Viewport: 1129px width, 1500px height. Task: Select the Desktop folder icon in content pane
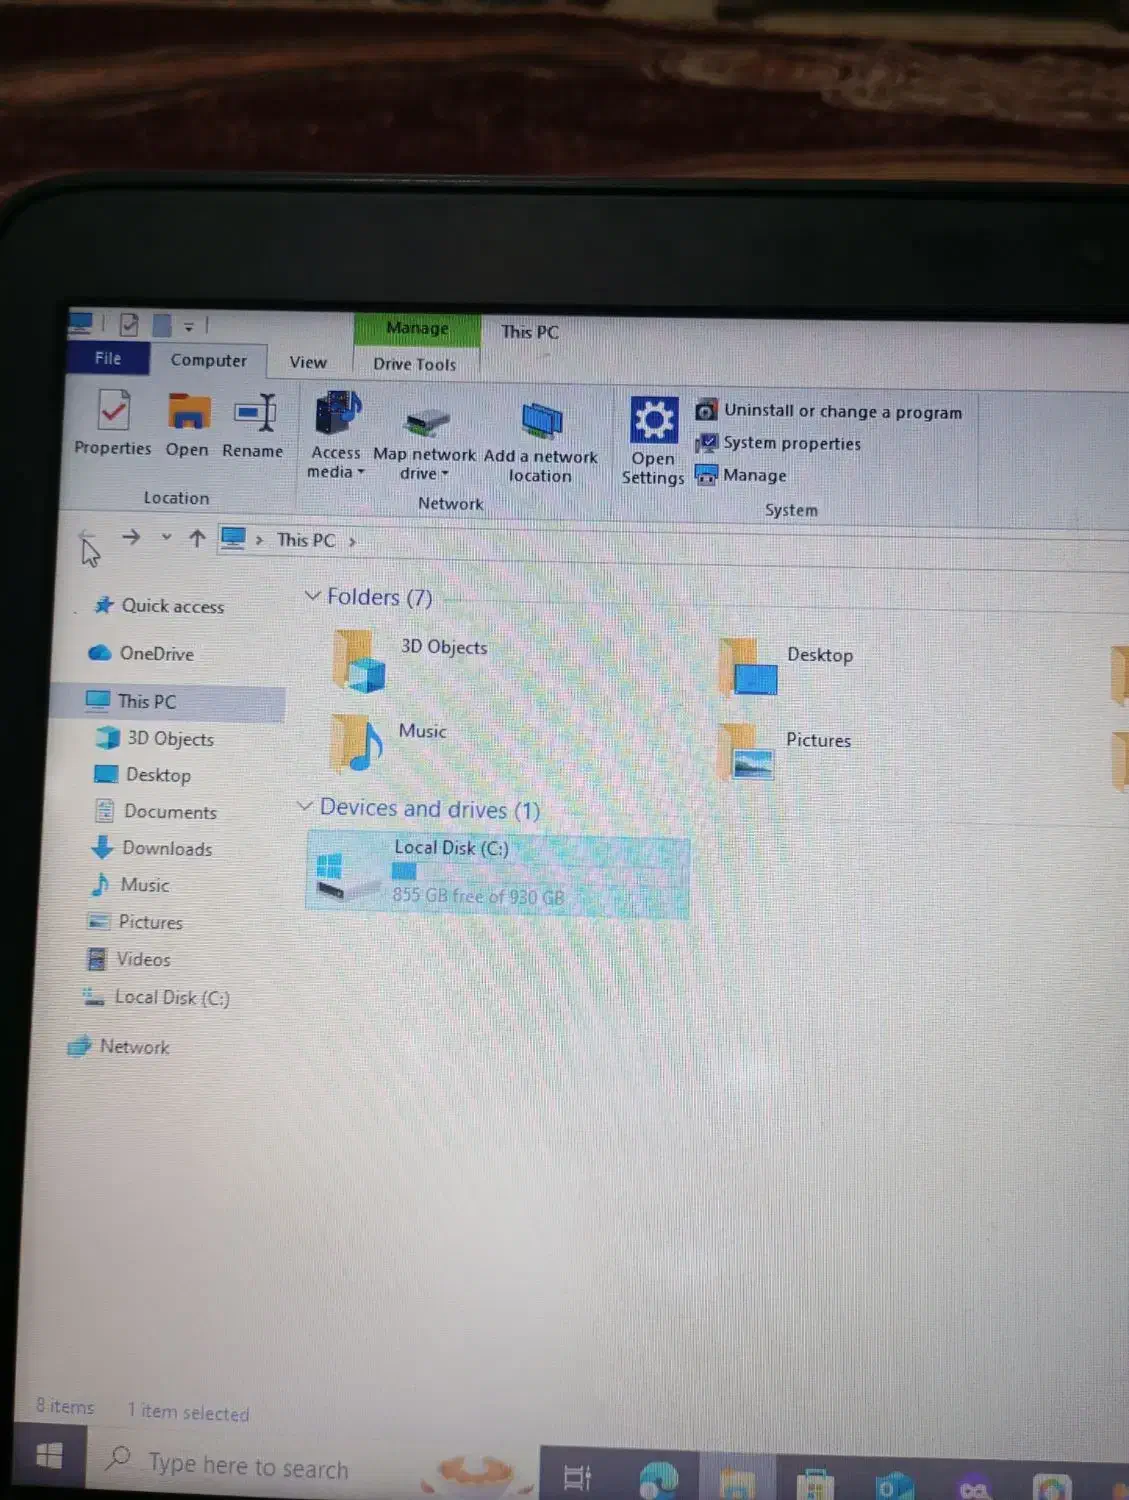(x=749, y=666)
